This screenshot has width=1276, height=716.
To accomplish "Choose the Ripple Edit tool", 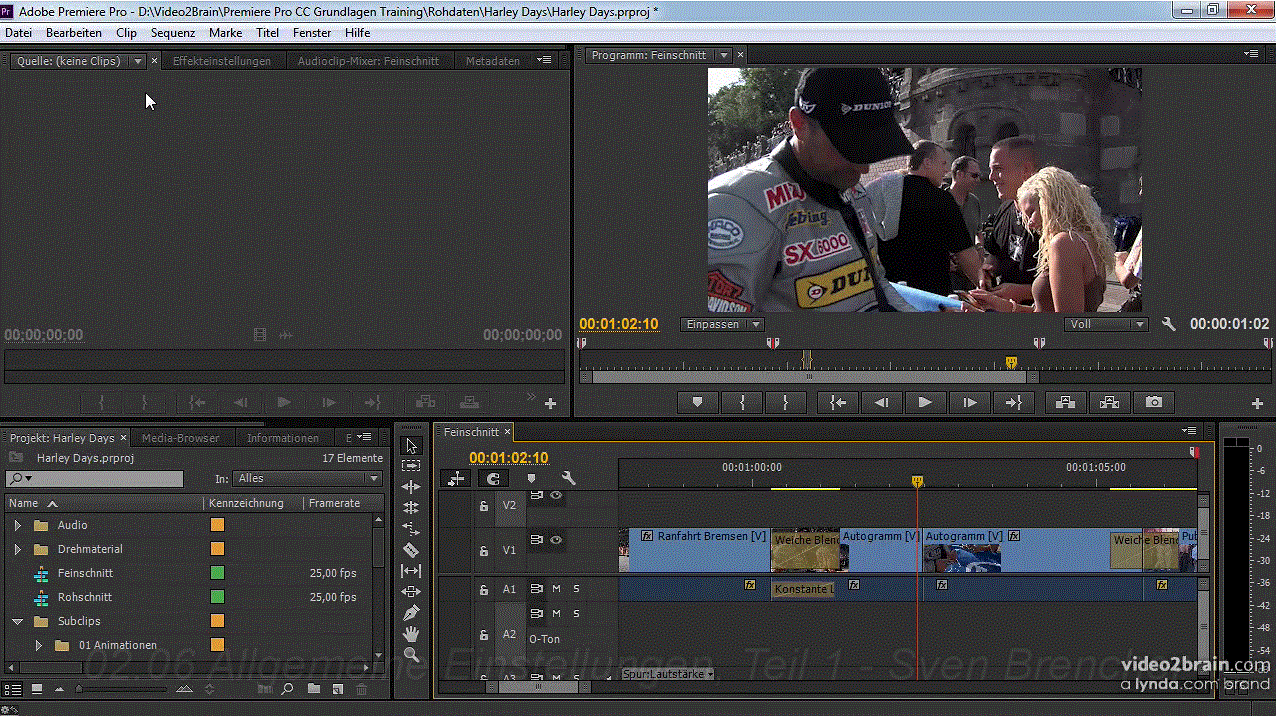I will 411,487.
